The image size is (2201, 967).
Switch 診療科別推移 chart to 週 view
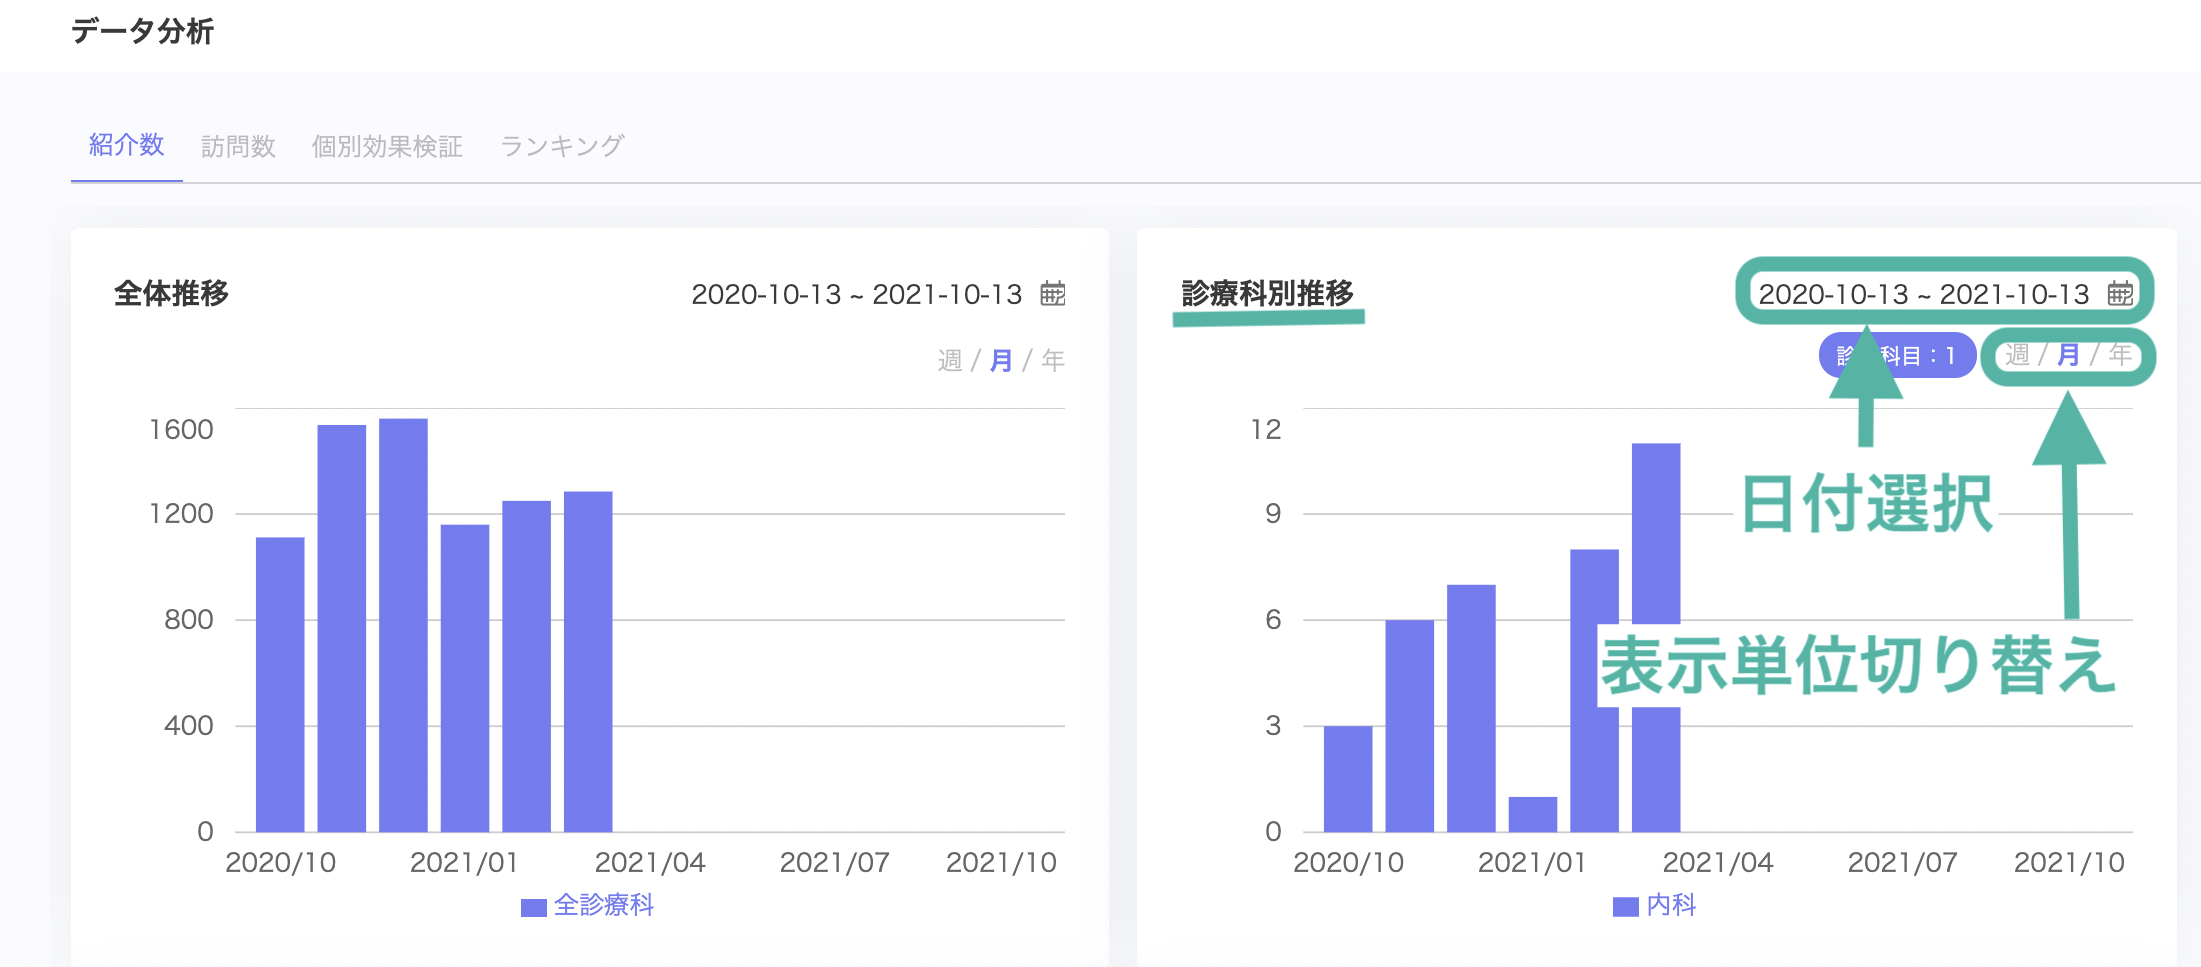coord(2017,355)
